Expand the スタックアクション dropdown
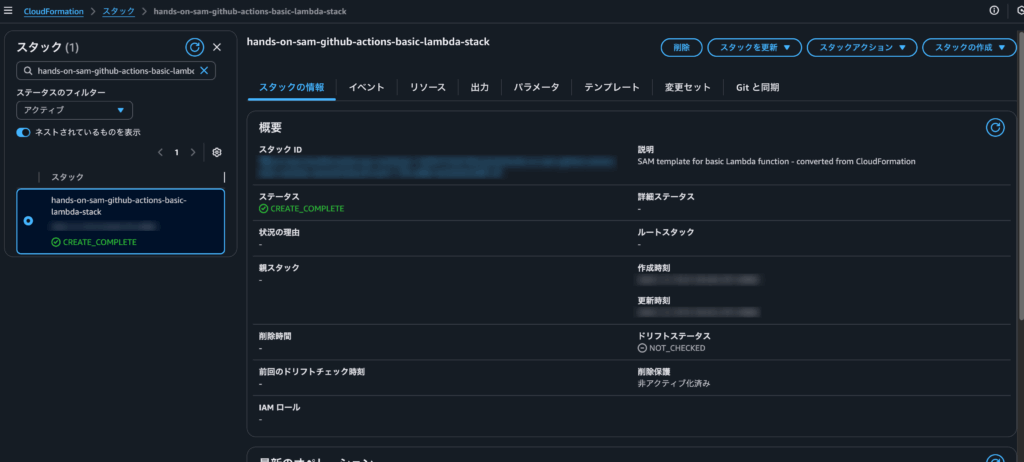Screen dimensions: 1024x462 pyautogui.click(x=861, y=47)
